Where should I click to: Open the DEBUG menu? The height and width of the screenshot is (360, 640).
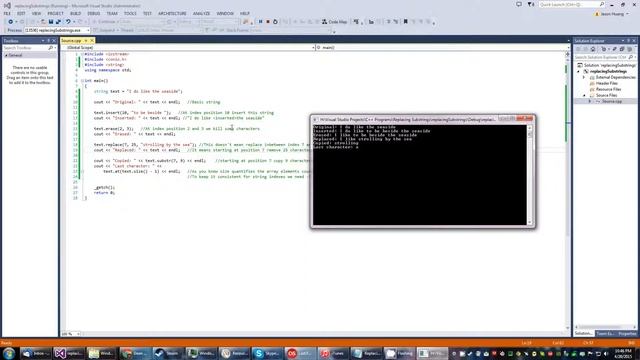pyautogui.click(x=93, y=13)
